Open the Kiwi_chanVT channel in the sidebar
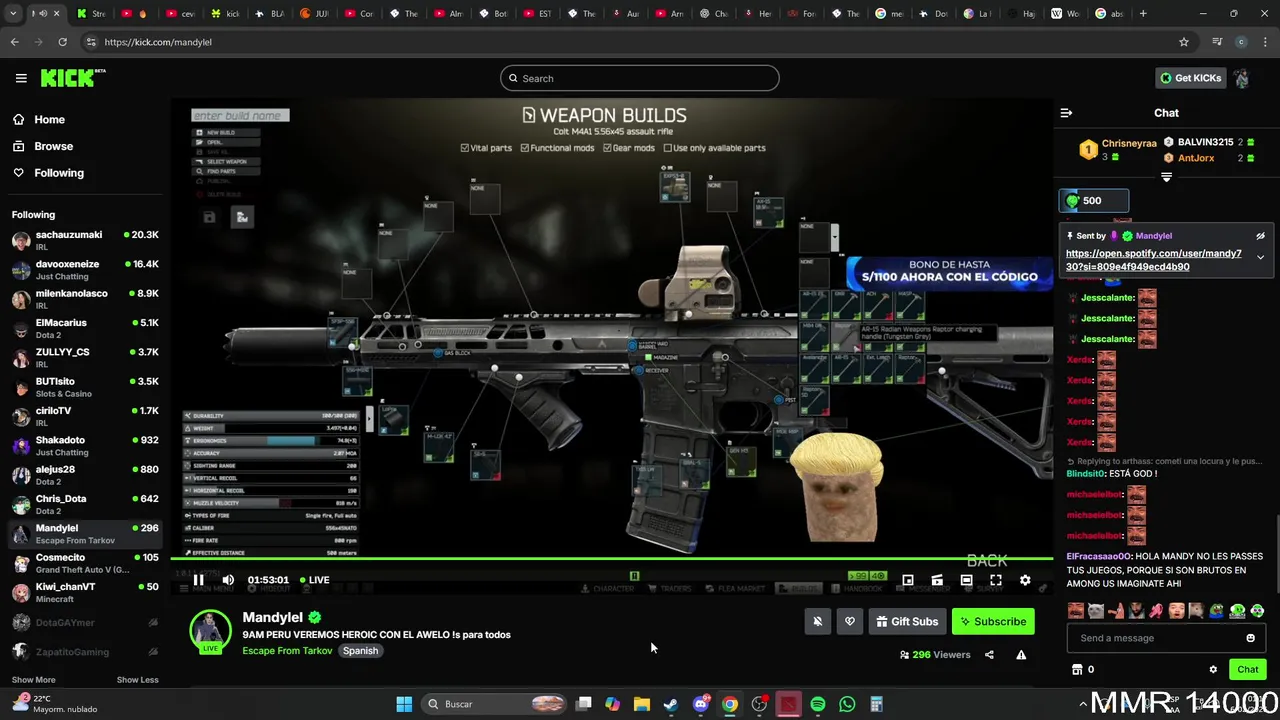 (x=85, y=592)
